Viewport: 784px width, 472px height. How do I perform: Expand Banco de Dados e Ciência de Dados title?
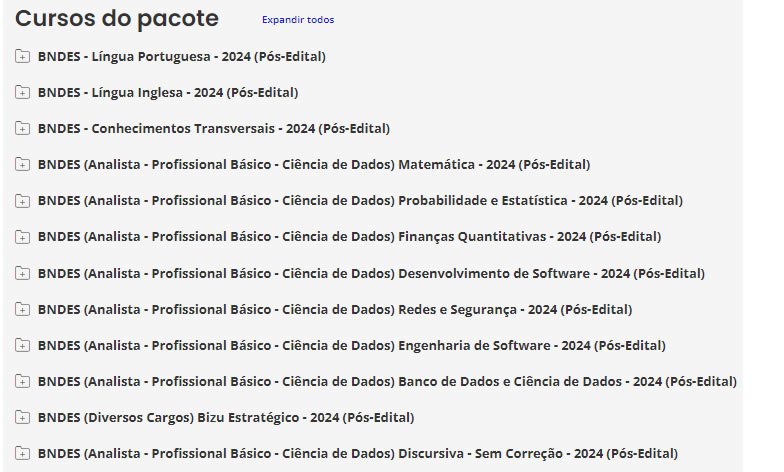(387, 381)
